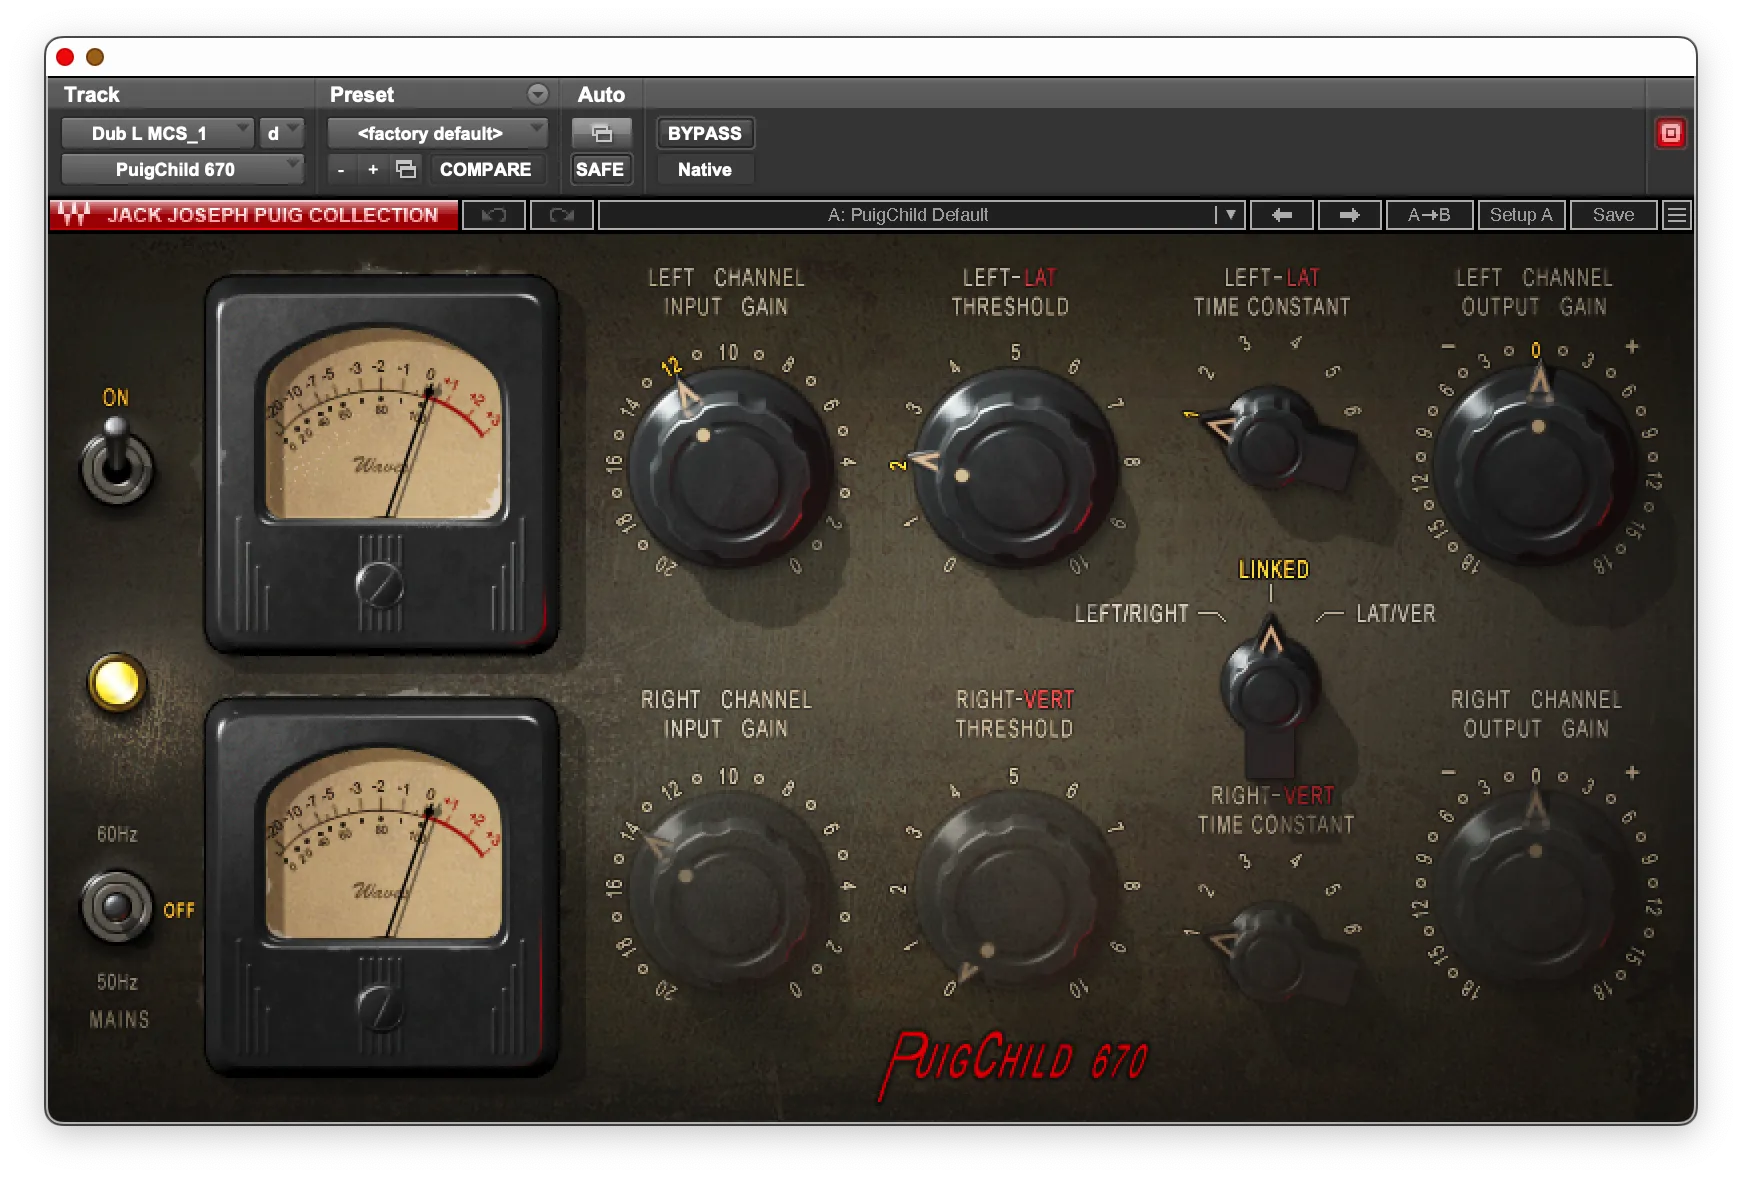Click the A: PuigChild Default preset name
Viewport: 1742px width, 1178px height.
(x=907, y=215)
